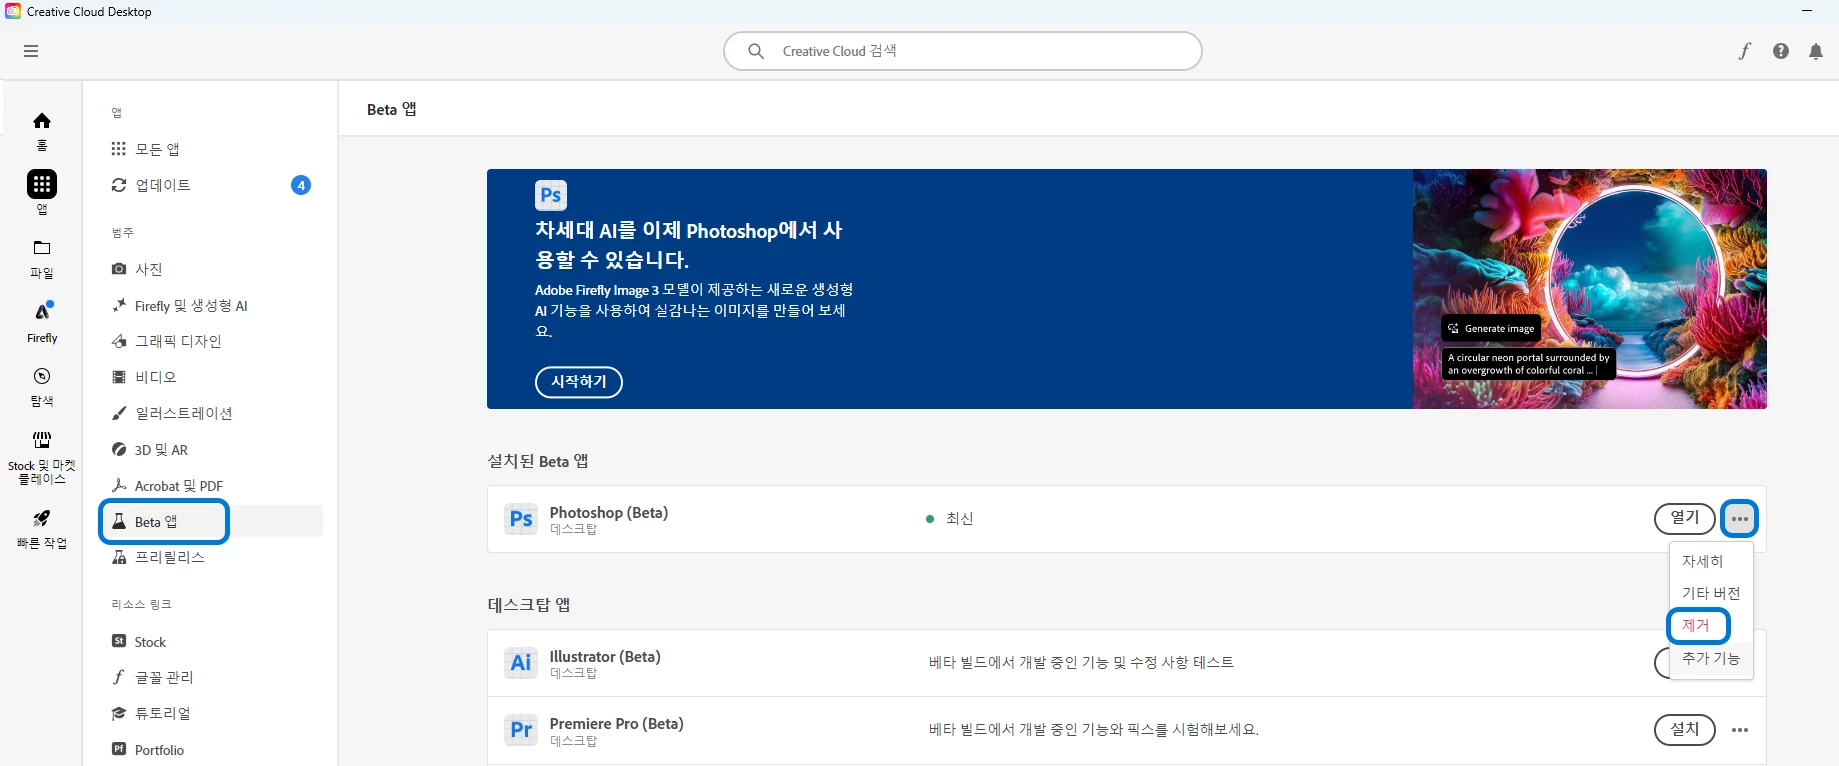This screenshot has width=1839, height=766.
Task: Click Creative Cloud 검색 search field
Action: click(x=962, y=51)
